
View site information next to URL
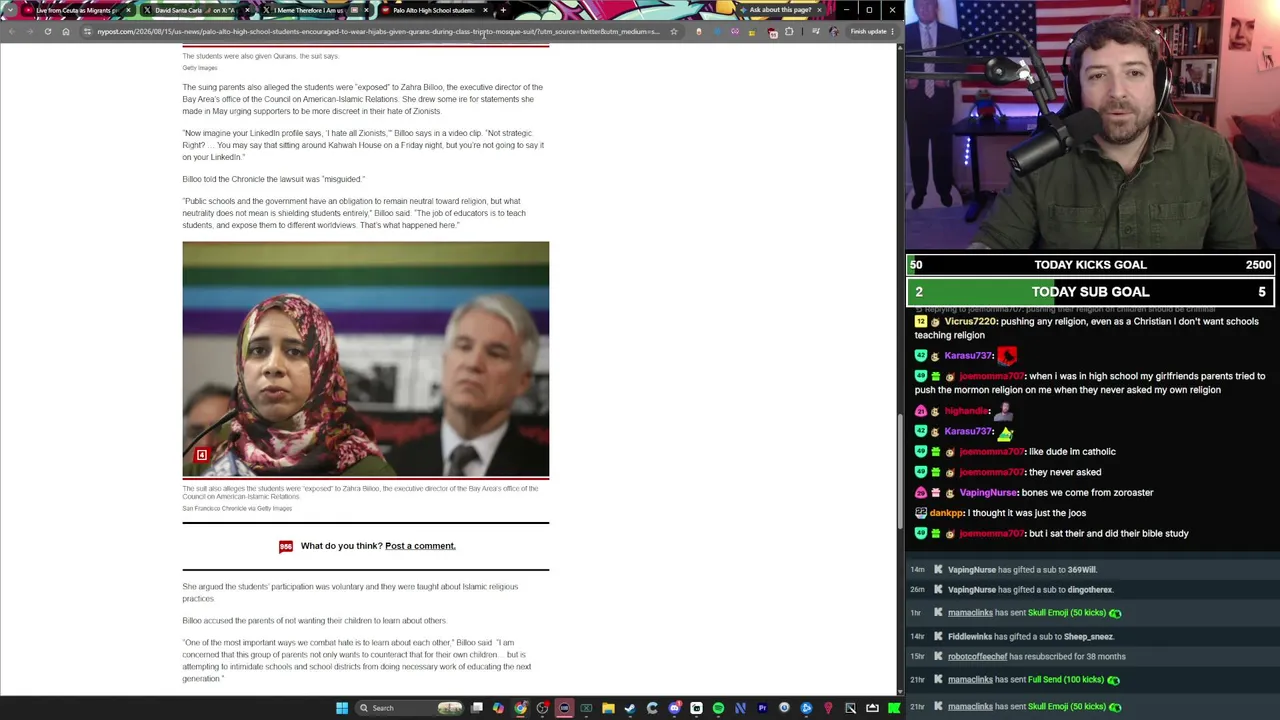[x=88, y=31]
